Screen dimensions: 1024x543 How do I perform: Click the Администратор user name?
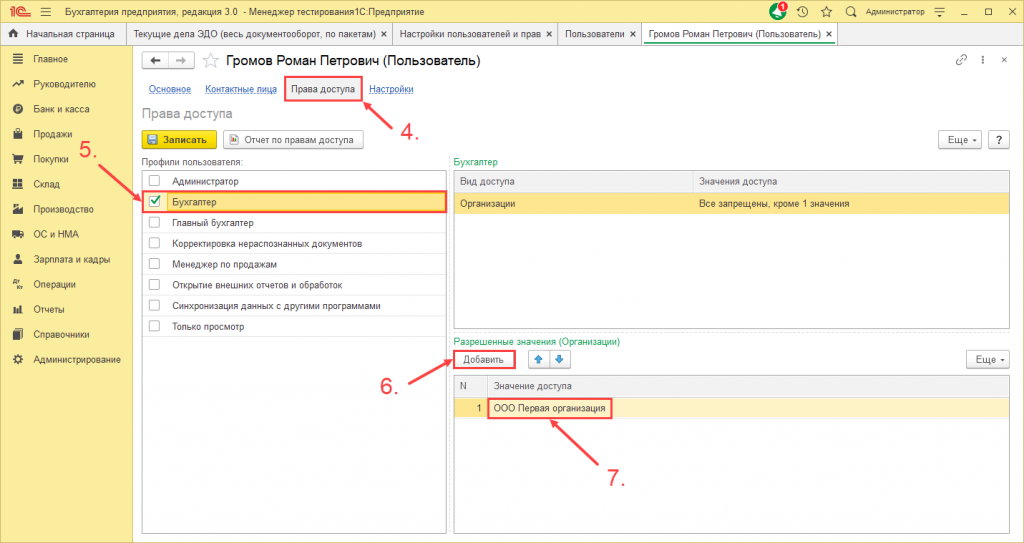click(x=895, y=12)
